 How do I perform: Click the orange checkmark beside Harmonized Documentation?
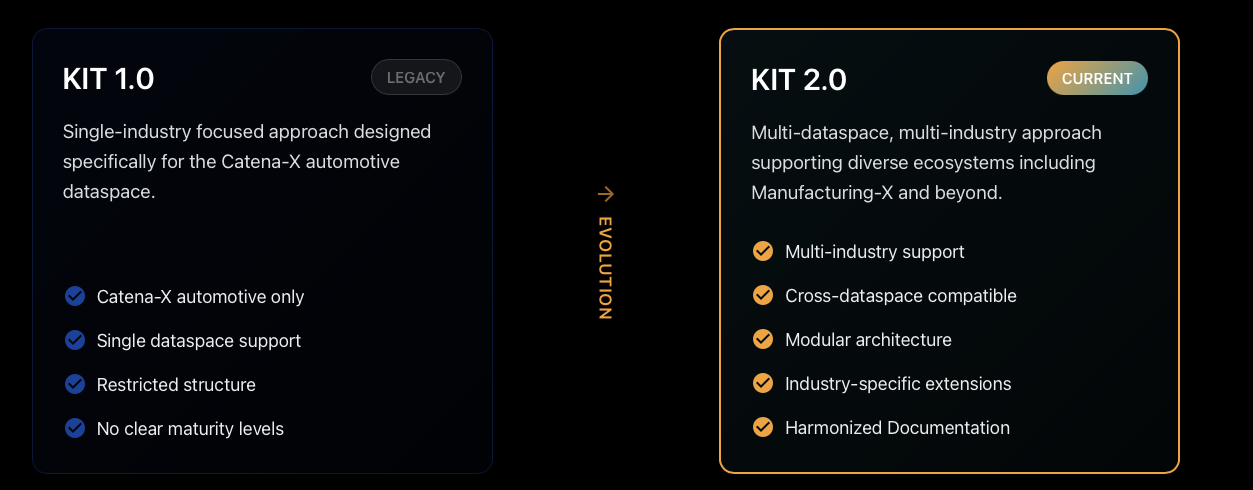763,427
